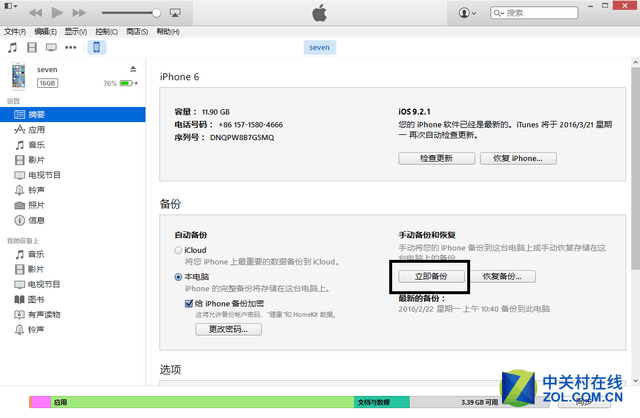Open the 商店(S) menu

(x=137, y=31)
